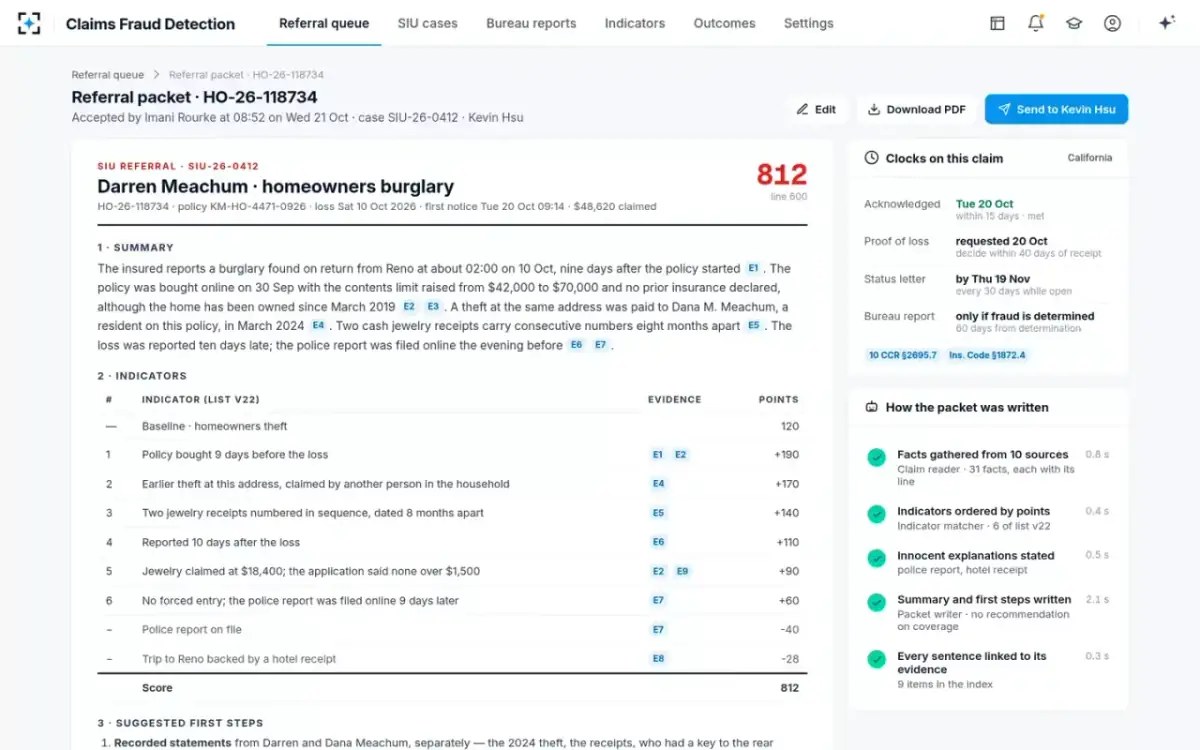Click the Claims Fraud Detection logo icon

click(29, 23)
